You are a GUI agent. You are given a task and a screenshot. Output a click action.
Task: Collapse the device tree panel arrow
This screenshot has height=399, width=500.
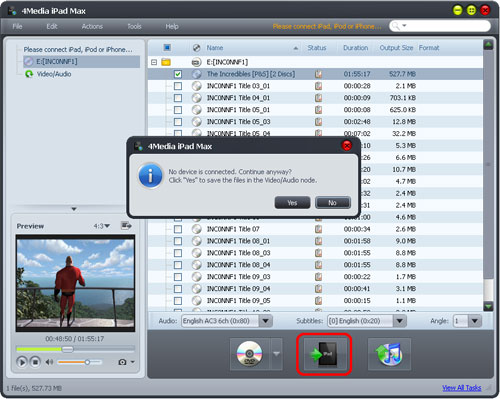click(x=74, y=209)
